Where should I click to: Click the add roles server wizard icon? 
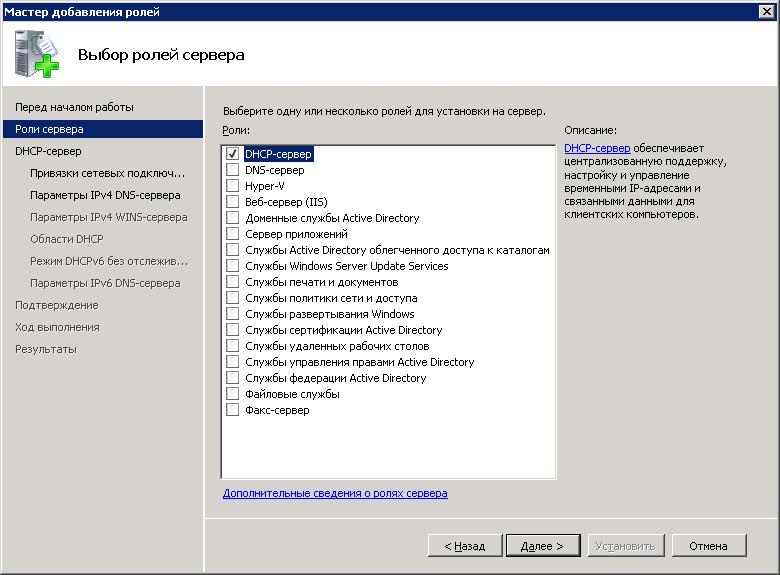tap(36, 54)
